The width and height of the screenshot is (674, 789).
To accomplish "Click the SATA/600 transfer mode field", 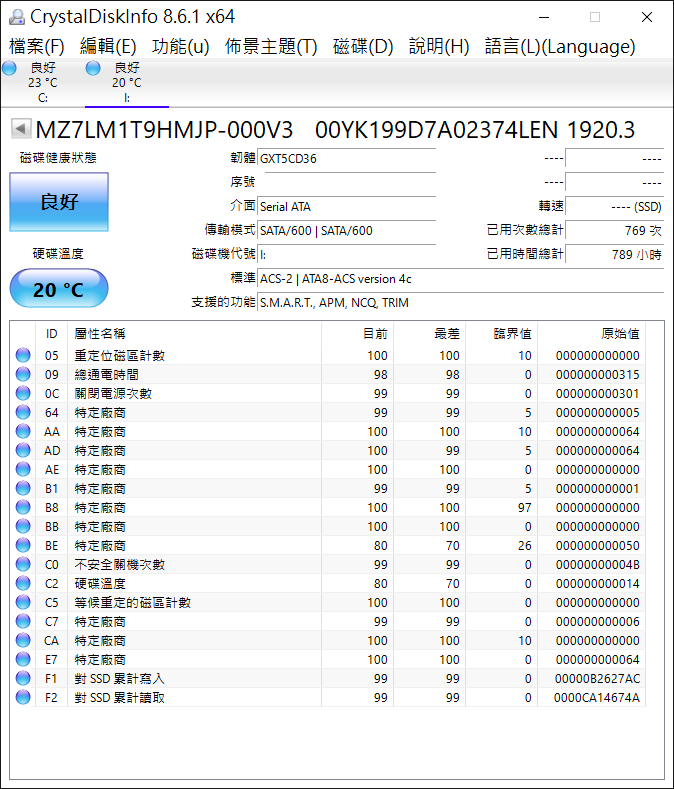I will (346, 230).
